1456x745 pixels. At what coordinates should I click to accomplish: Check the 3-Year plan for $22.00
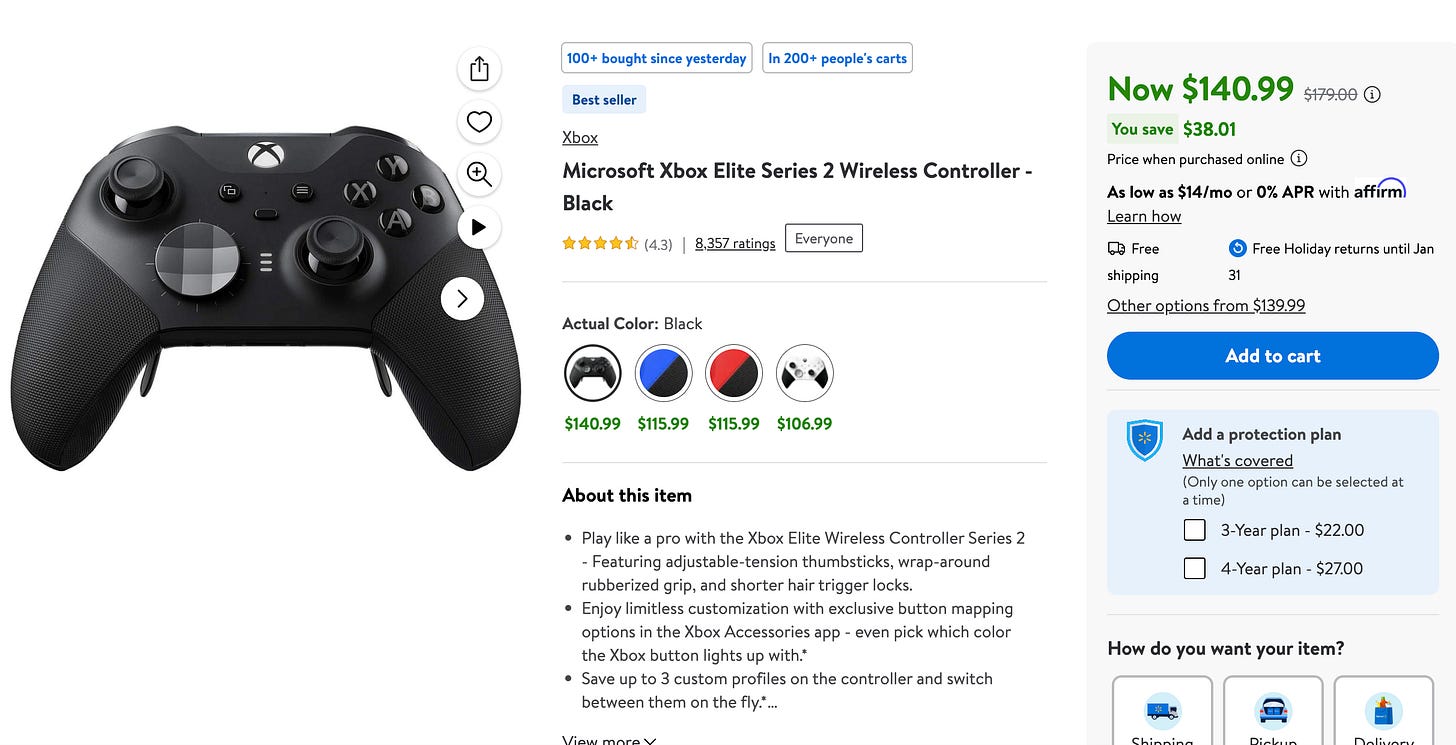(x=1194, y=530)
